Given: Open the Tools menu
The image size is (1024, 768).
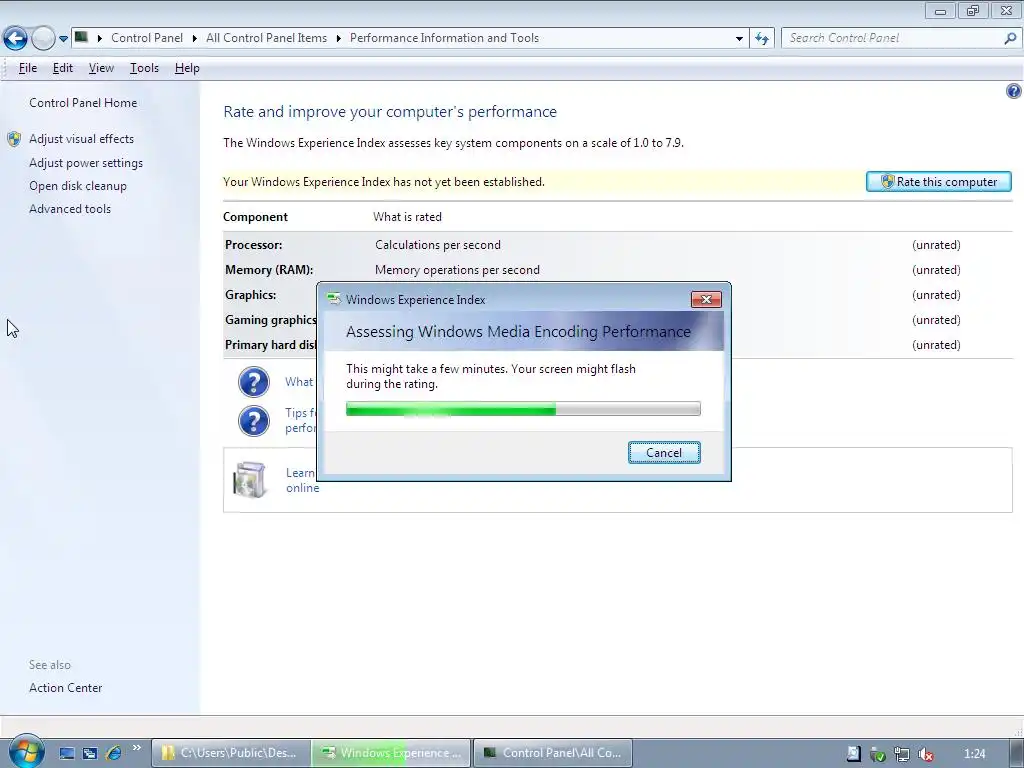Looking at the screenshot, I should pyautogui.click(x=144, y=68).
